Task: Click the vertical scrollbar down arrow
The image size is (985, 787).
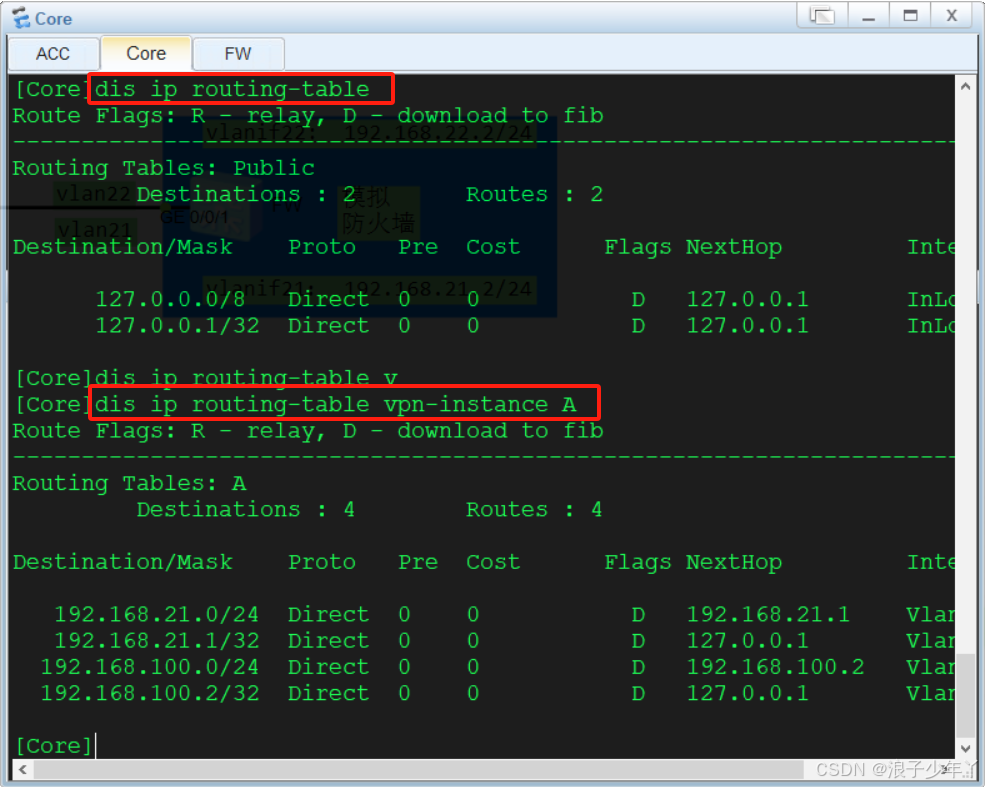Action: (x=966, y=749)
